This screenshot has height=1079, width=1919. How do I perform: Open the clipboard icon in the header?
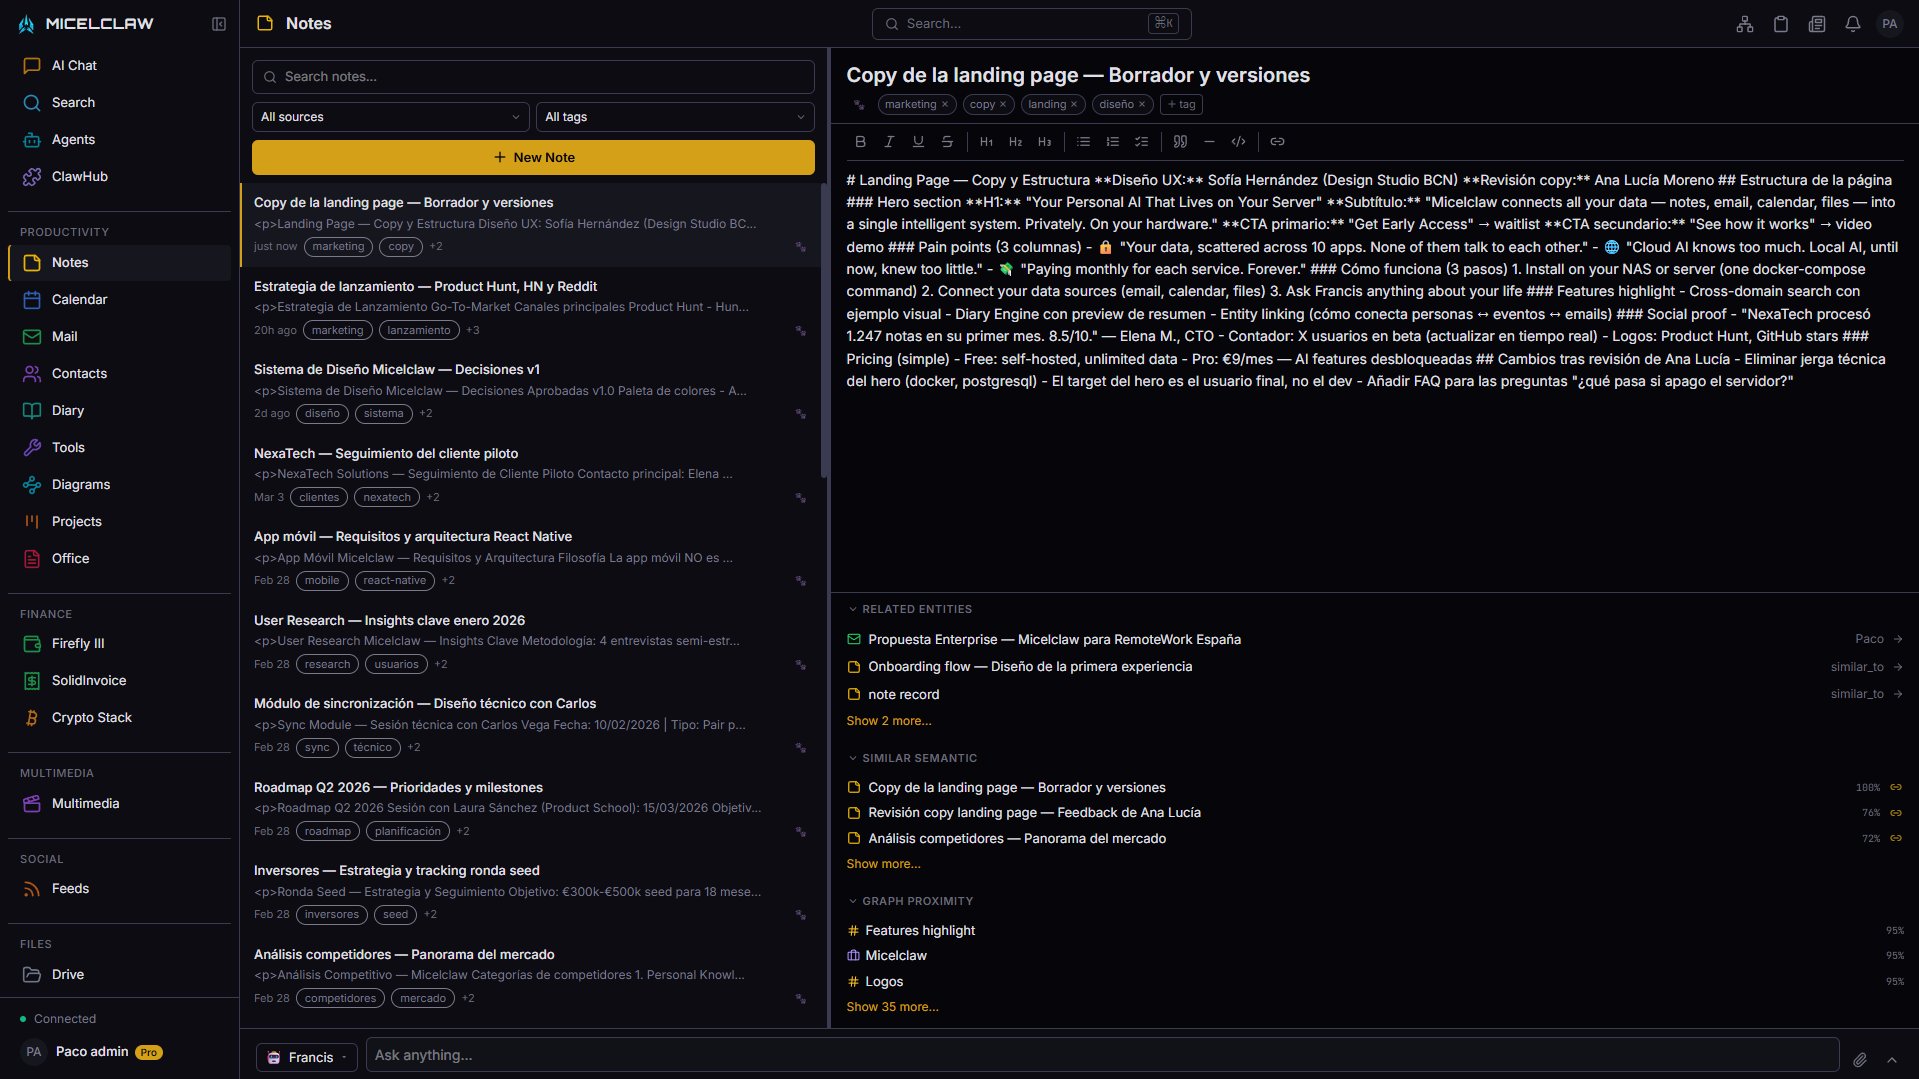click(x=1780, y=23)
